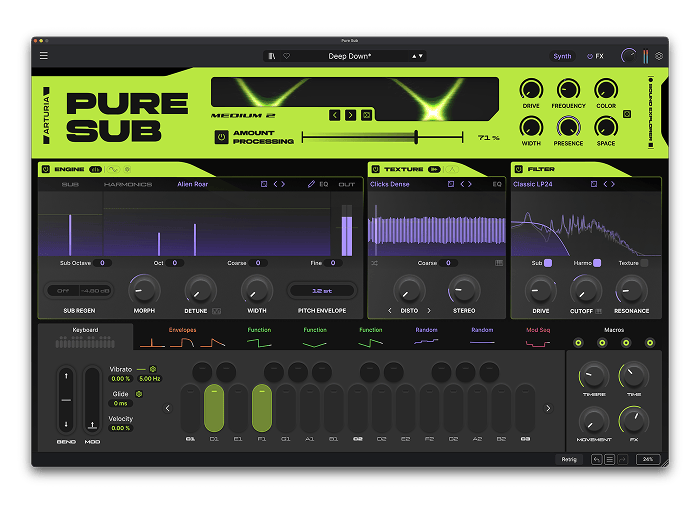
Task: Shift keyboard octave left arrow
Action: (168, 408)
